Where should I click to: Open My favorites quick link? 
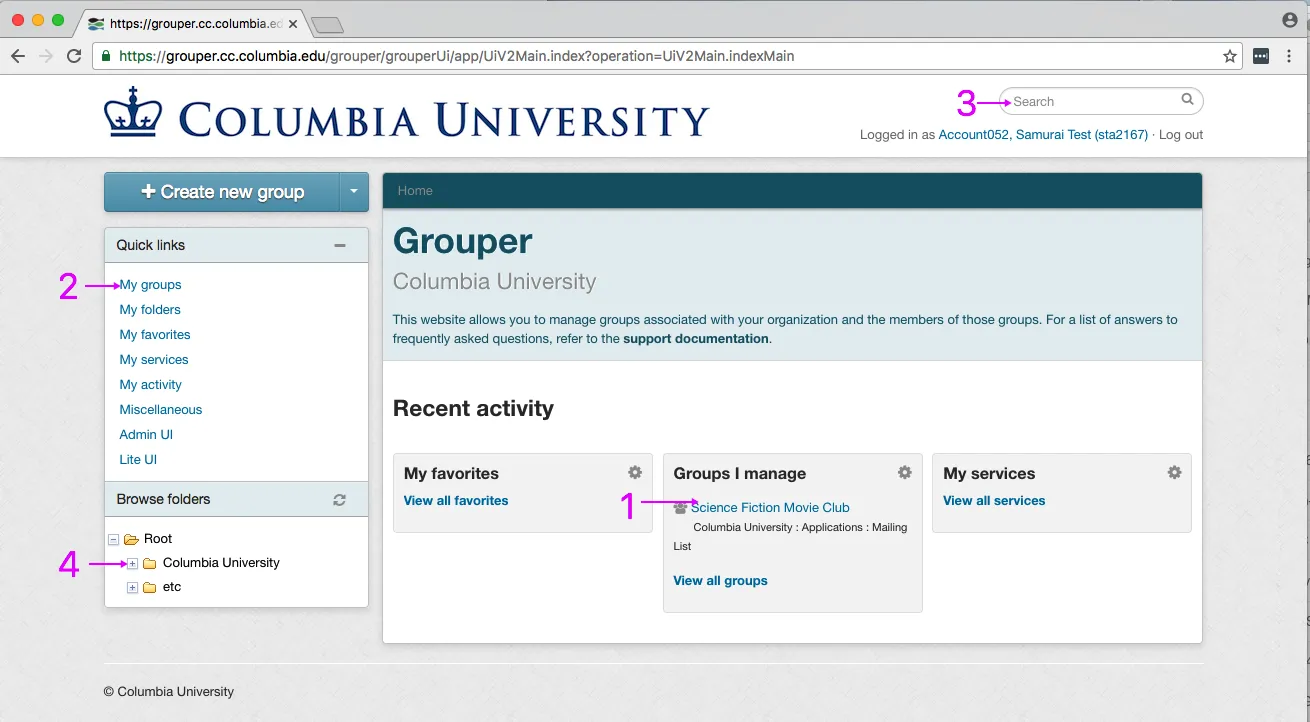click(x=155, y=335)
